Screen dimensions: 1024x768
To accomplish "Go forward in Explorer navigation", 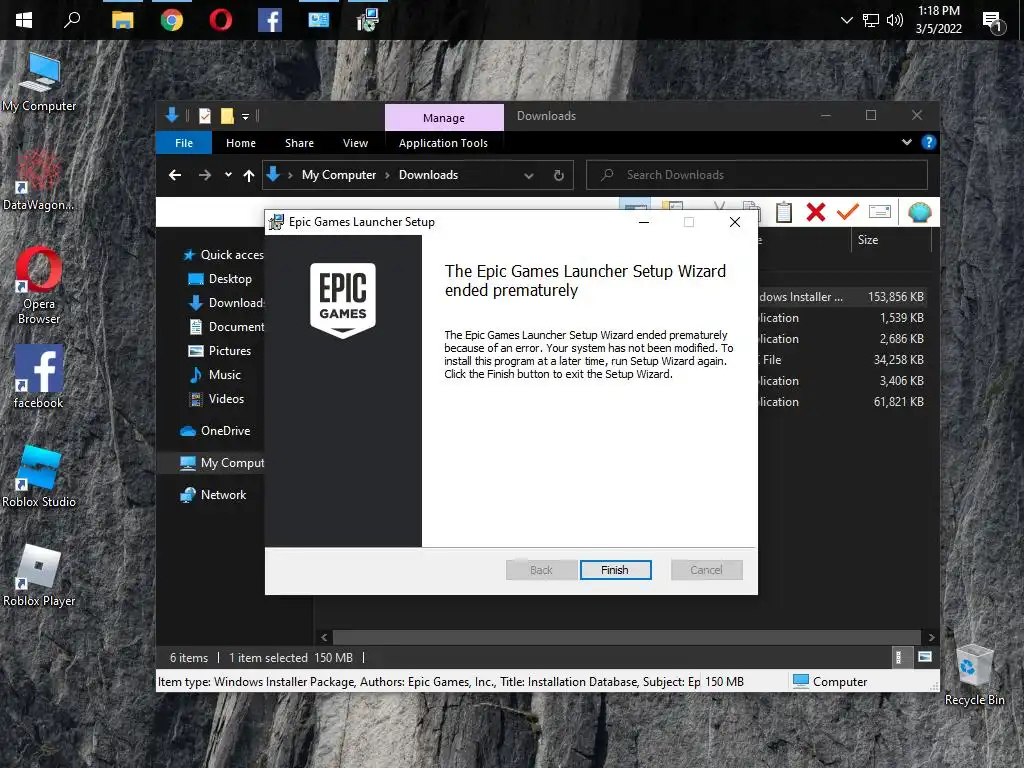I will pos(205,175).
